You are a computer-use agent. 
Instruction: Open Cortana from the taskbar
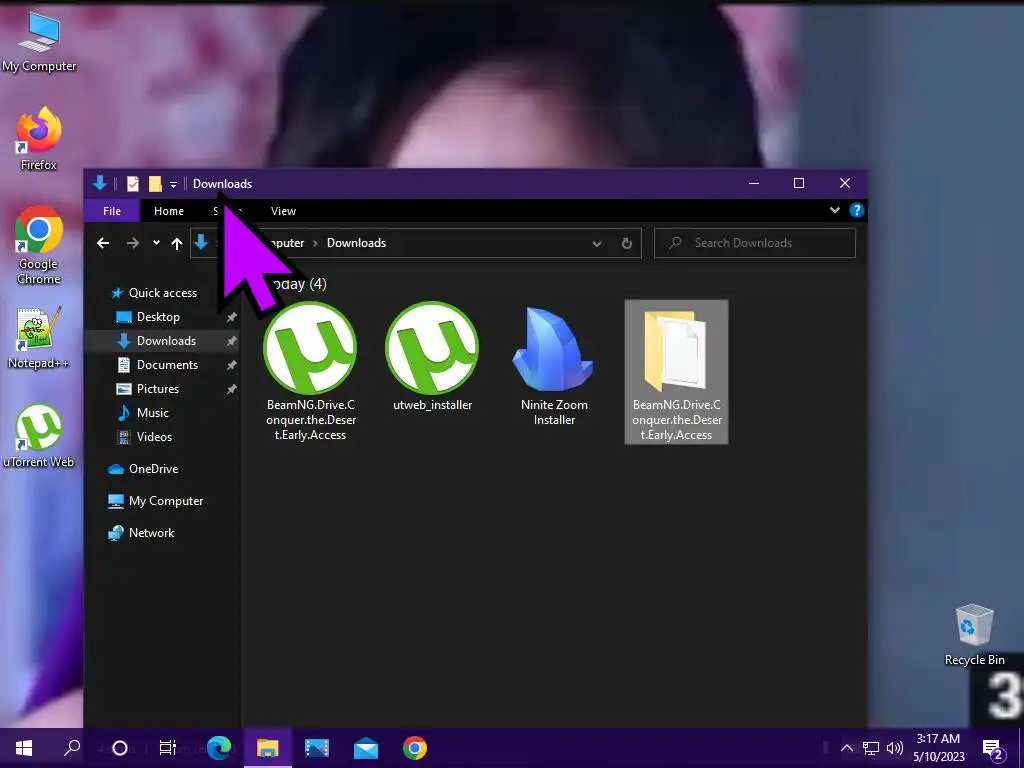(x=120, y=748)
